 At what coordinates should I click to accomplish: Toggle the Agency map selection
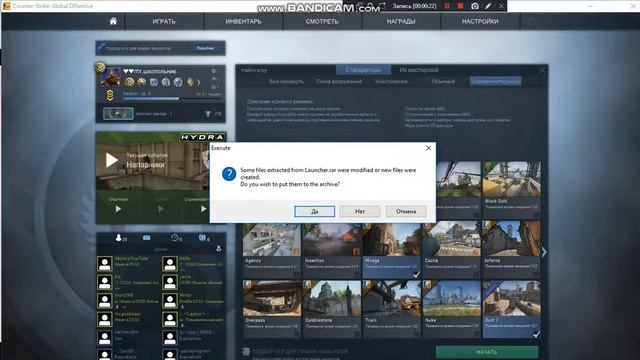click(x=272, y=250)
